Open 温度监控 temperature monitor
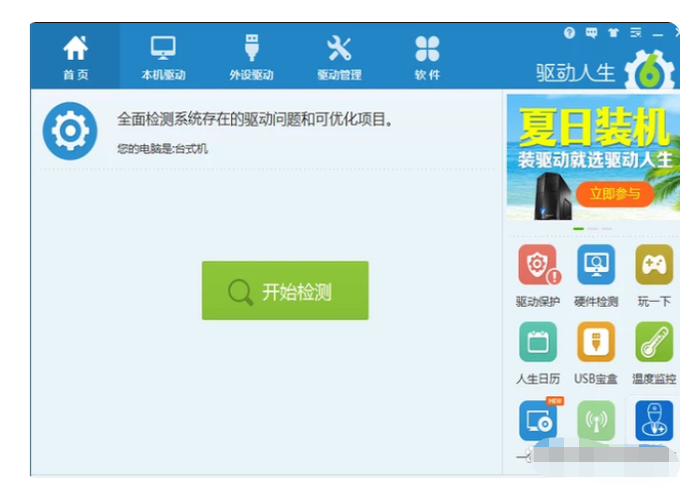The height and width of the screenshot is (496, 699). coord(654,343)
